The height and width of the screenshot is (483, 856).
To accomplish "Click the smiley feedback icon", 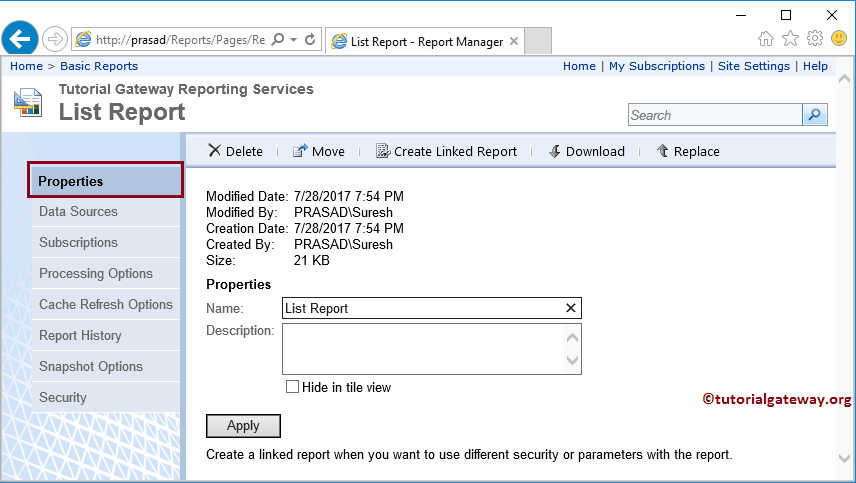I will pyautogui.click(x=839, y=38).
